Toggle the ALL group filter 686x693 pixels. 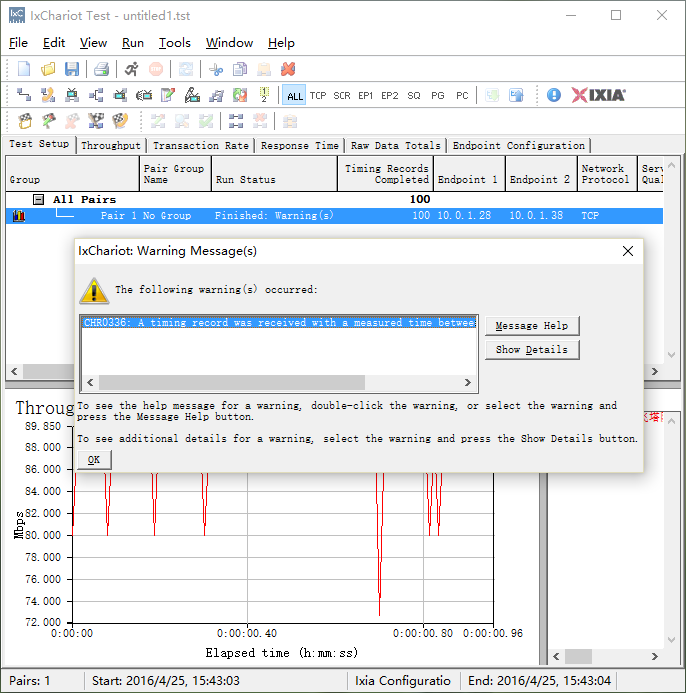(x=294, y=95)
